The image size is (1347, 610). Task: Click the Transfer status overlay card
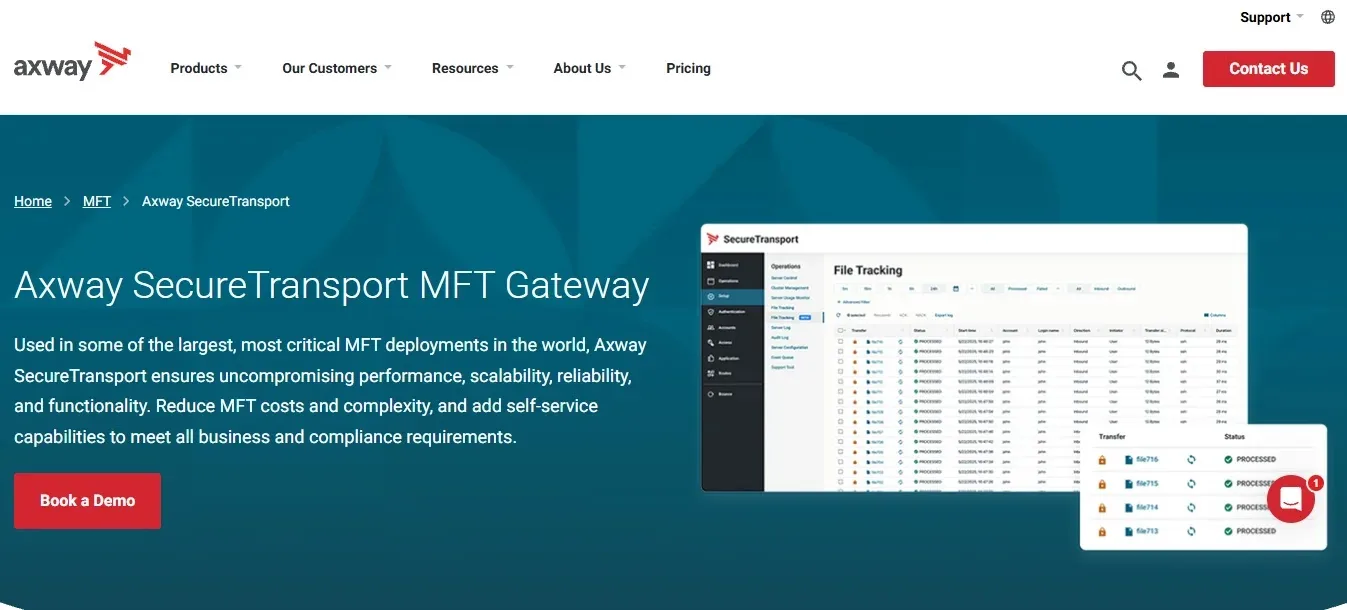click(1203, 487)
